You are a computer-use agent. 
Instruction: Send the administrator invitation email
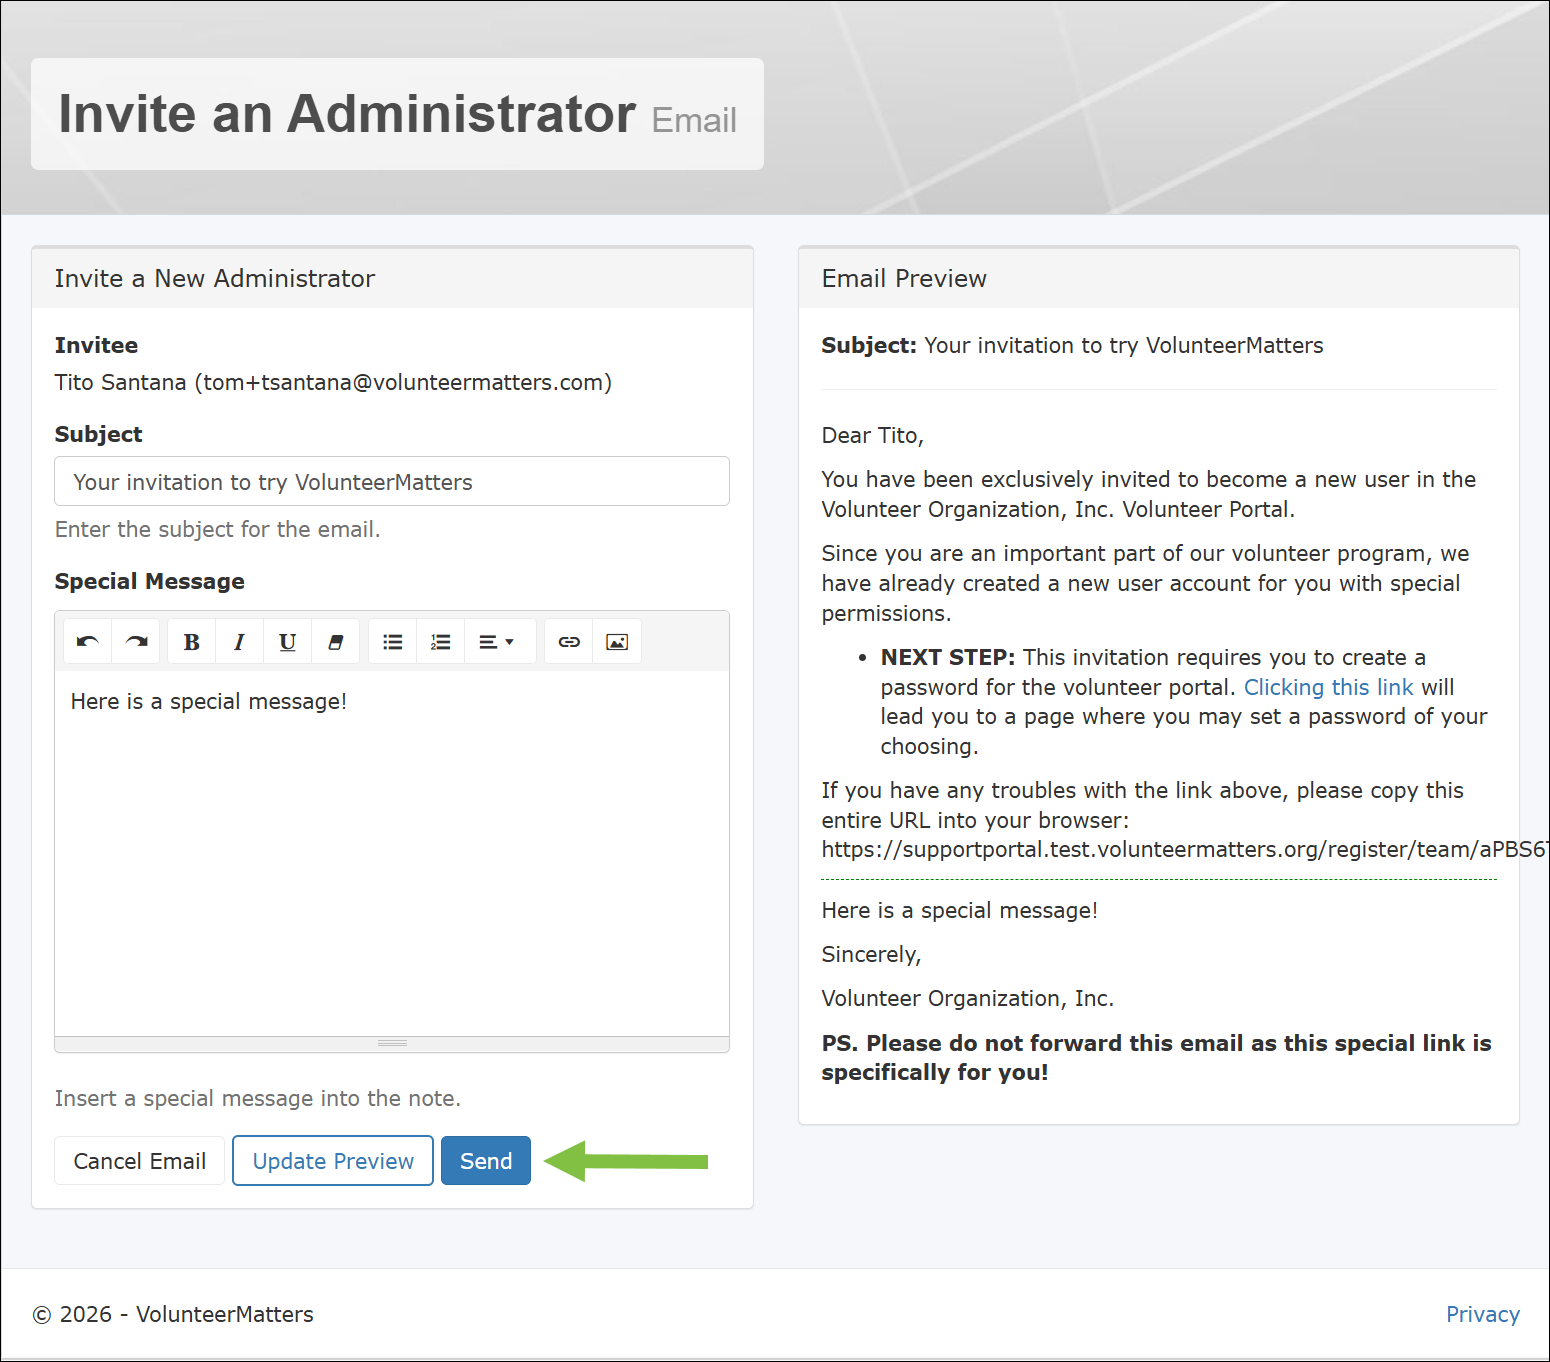point(486,1161)
